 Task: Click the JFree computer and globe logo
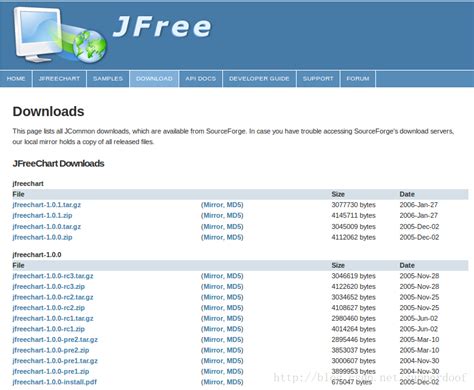(x=61, y=35)
